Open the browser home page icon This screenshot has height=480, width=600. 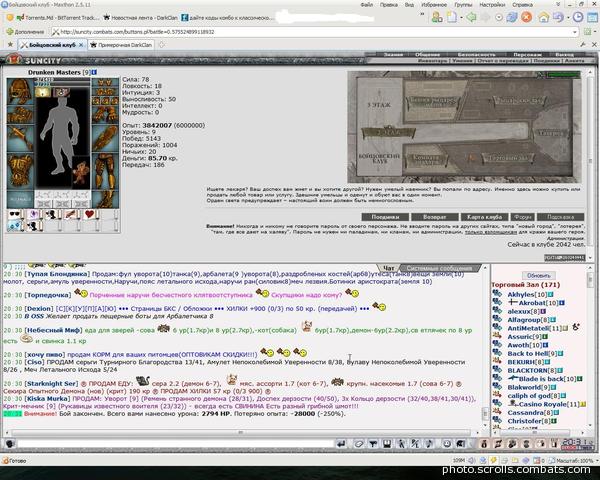pyautogui.click(x=543, y=17)
